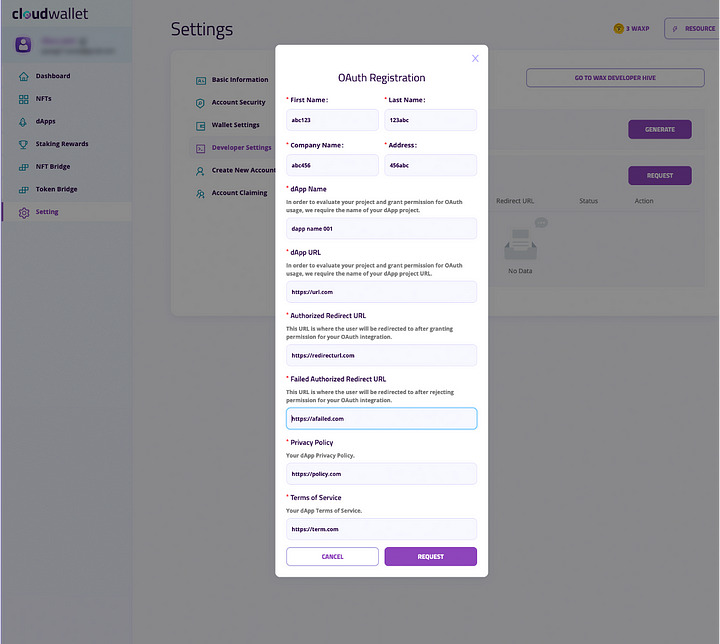Image resolution: width=720 pixels, height=644 pixels.
Task: Click the Setting gear icon
Action: pyautogui.click(x=23, y=212)
